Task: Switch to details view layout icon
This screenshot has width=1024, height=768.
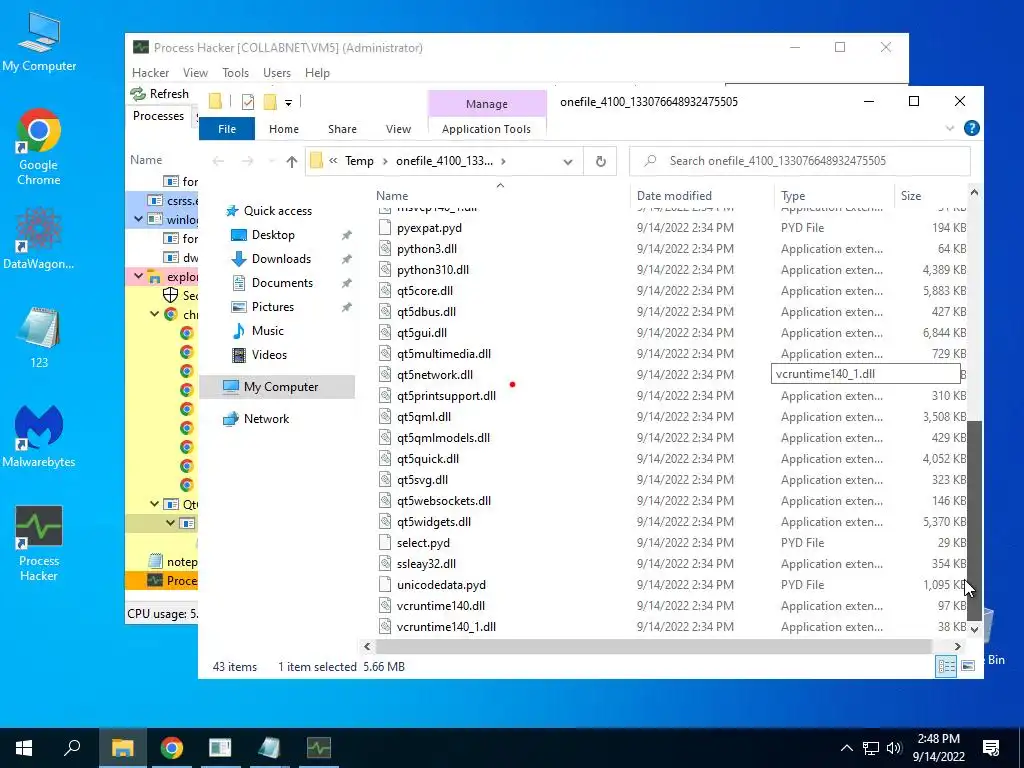Action: click(946, 665)
